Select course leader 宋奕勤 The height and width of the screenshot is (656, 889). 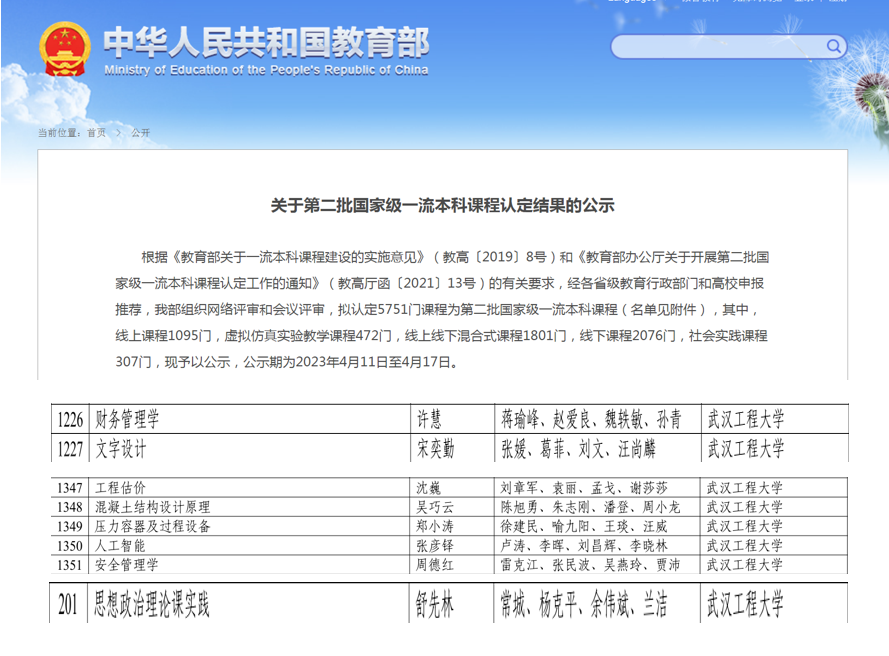435,448
